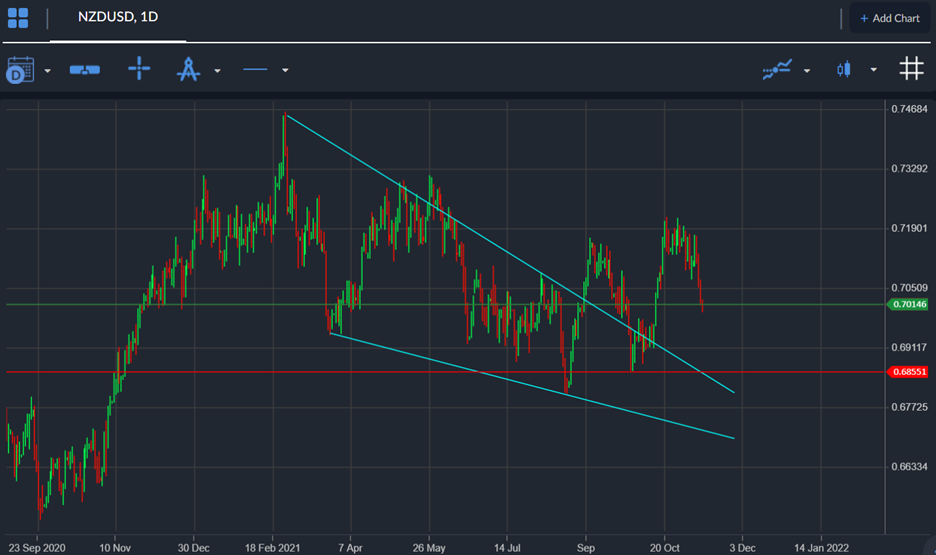The image size is (936, 555).
Task: Open the indicators dropdown arrow
Action: 806,71
